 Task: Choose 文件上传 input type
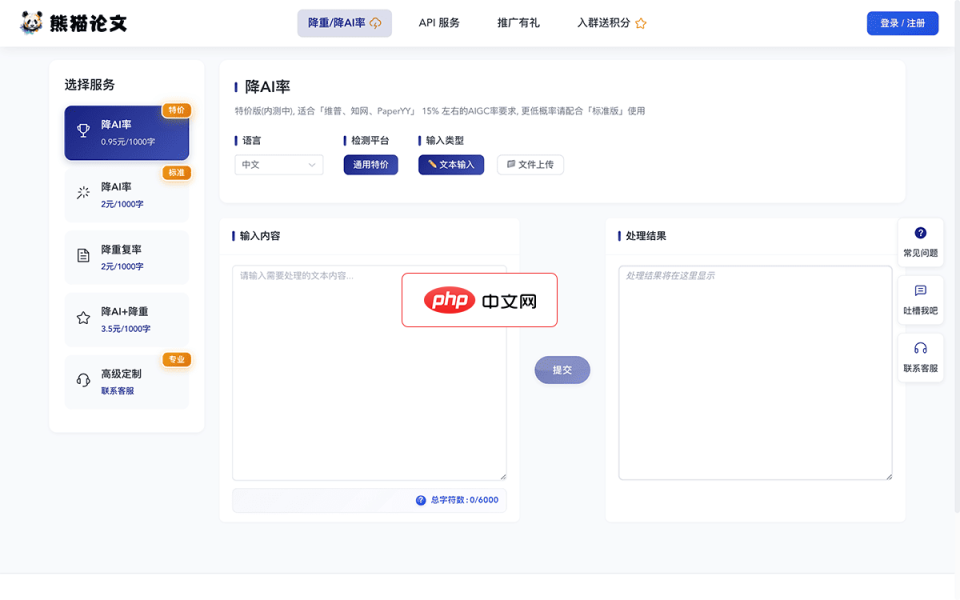point(530,165)
